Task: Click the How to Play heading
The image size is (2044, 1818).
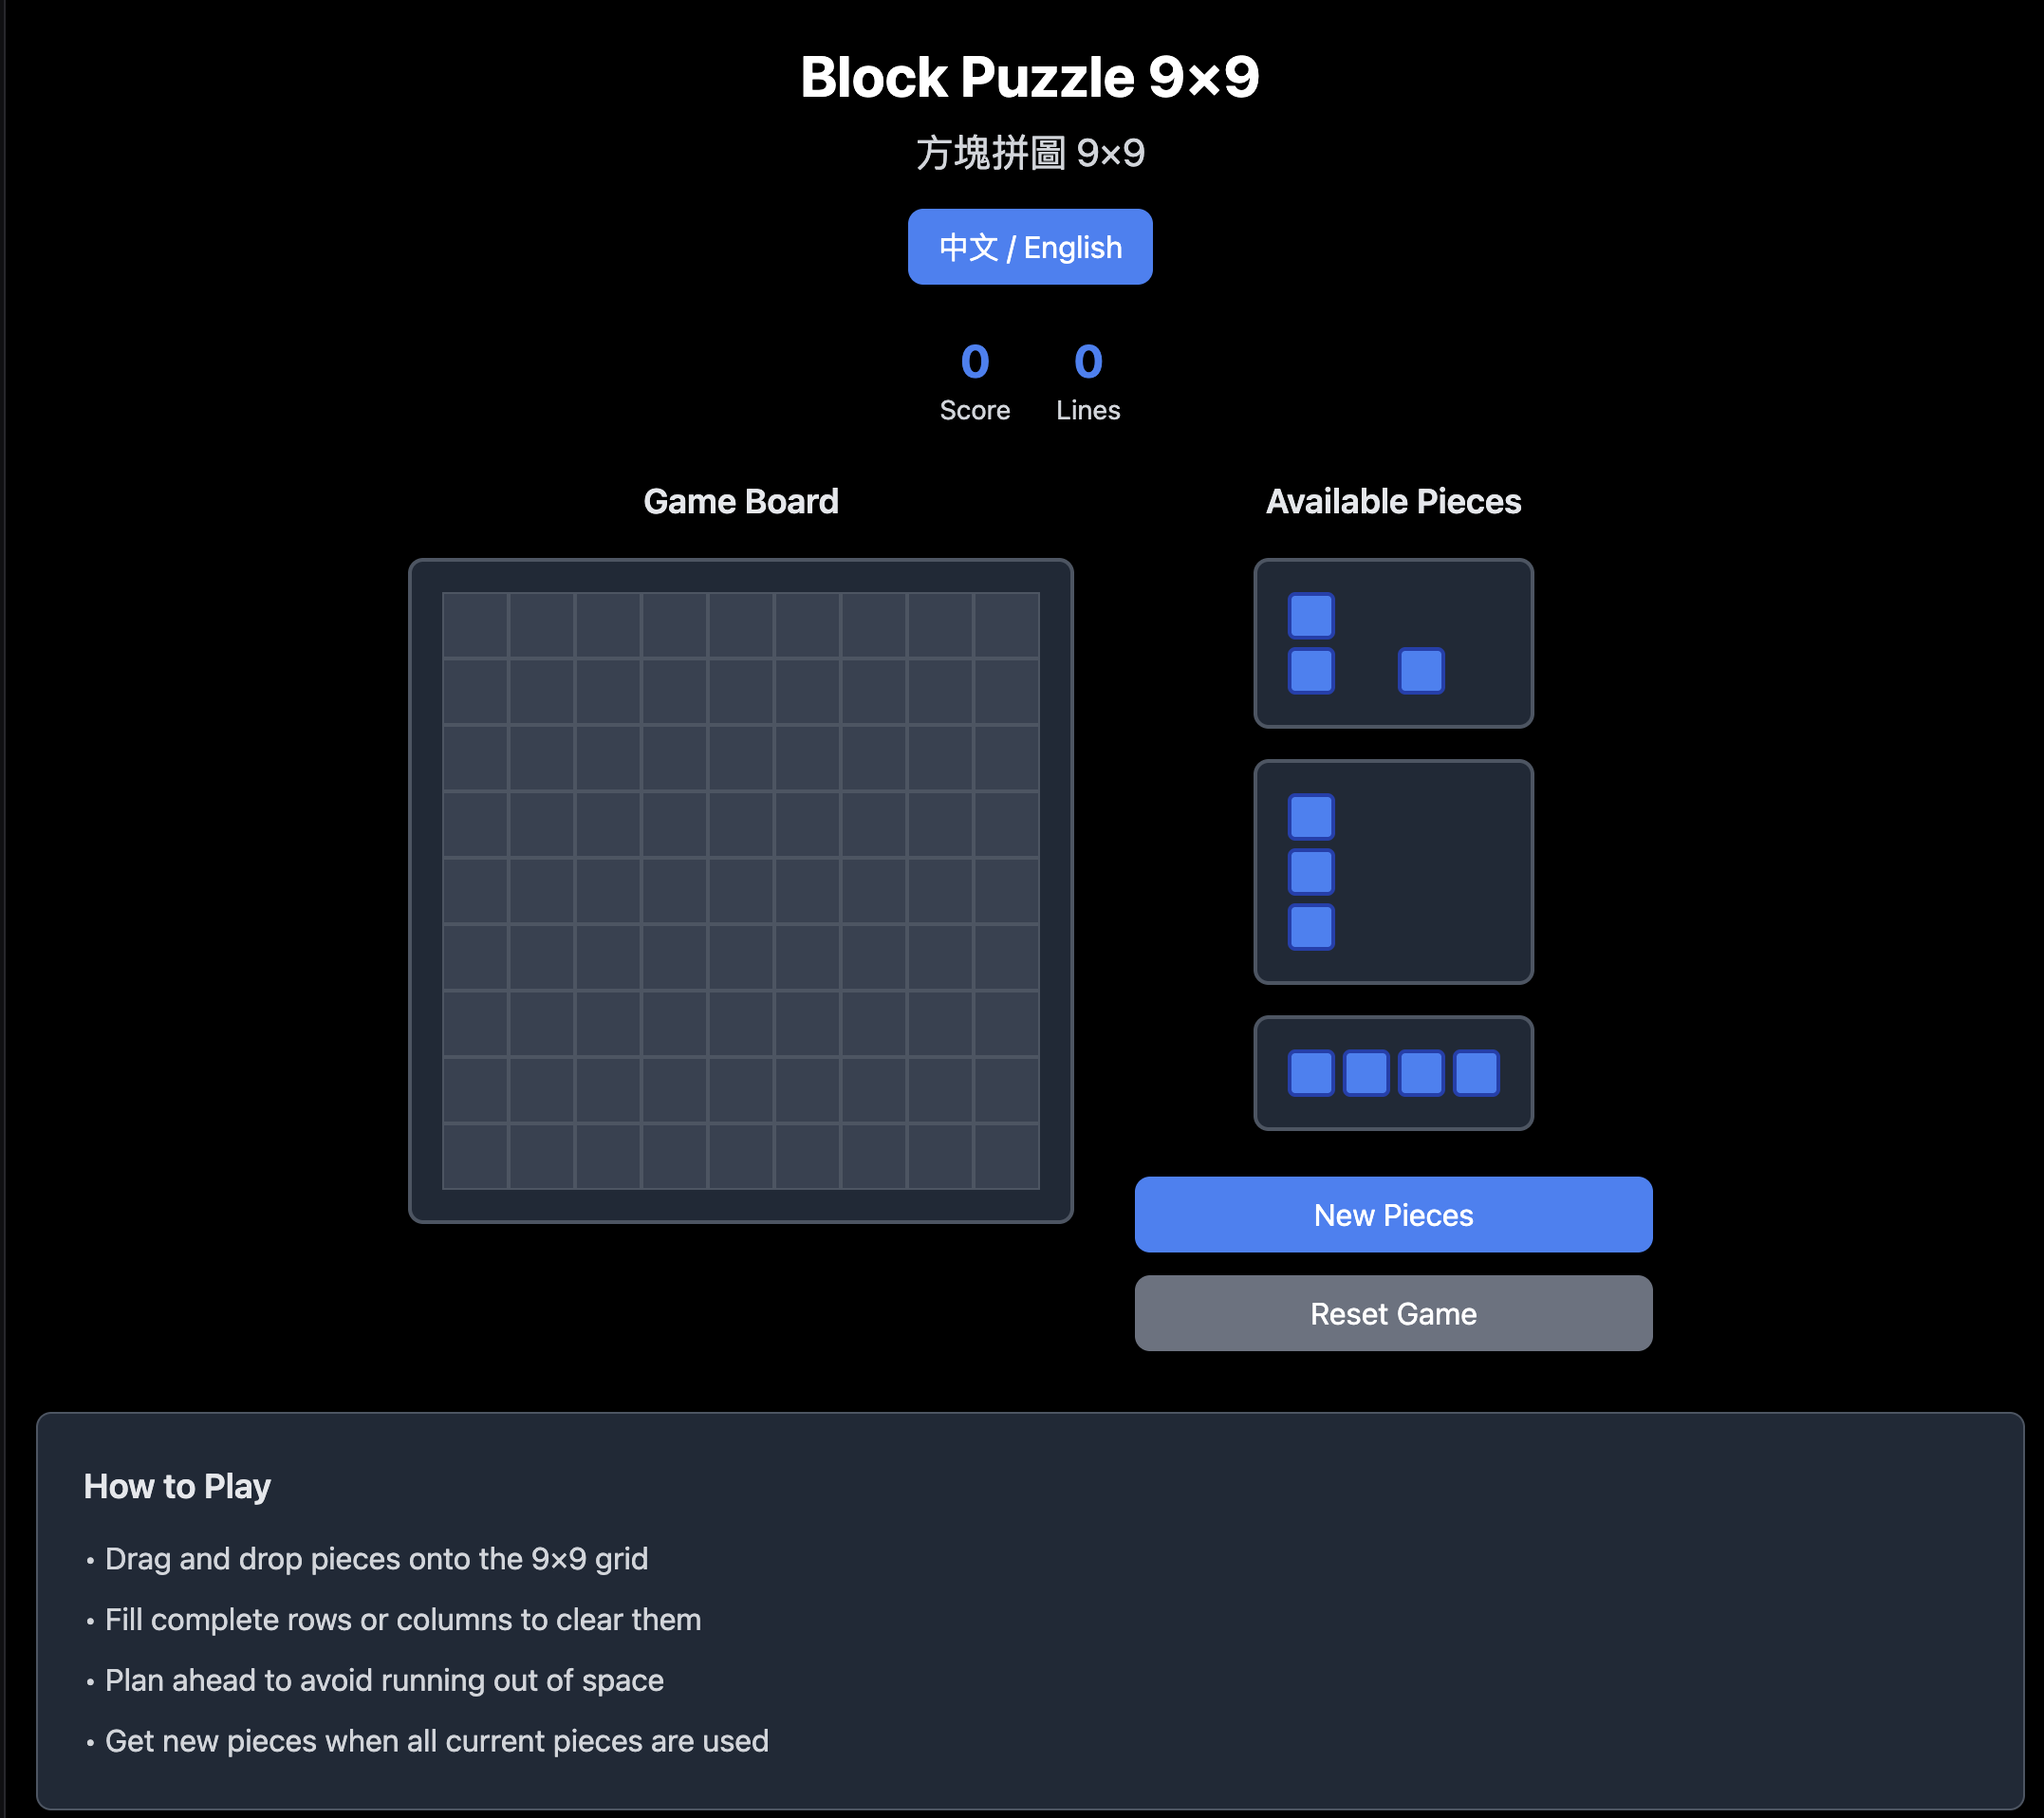Action: tap(177, 1486)
